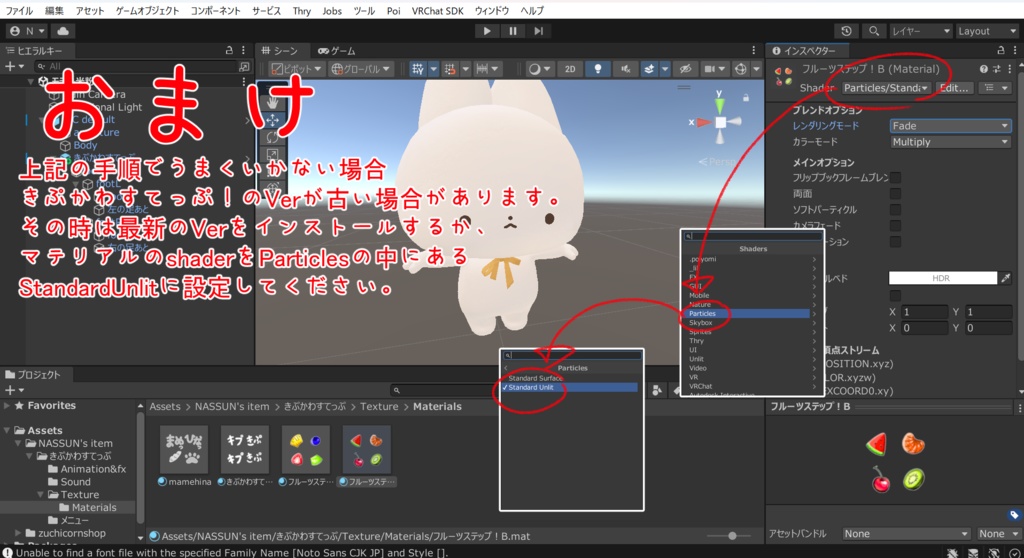Viewport: 1024px width, 558px height.
Task: Select the Animation&fx folder
Action: click(x=93, y=468)
